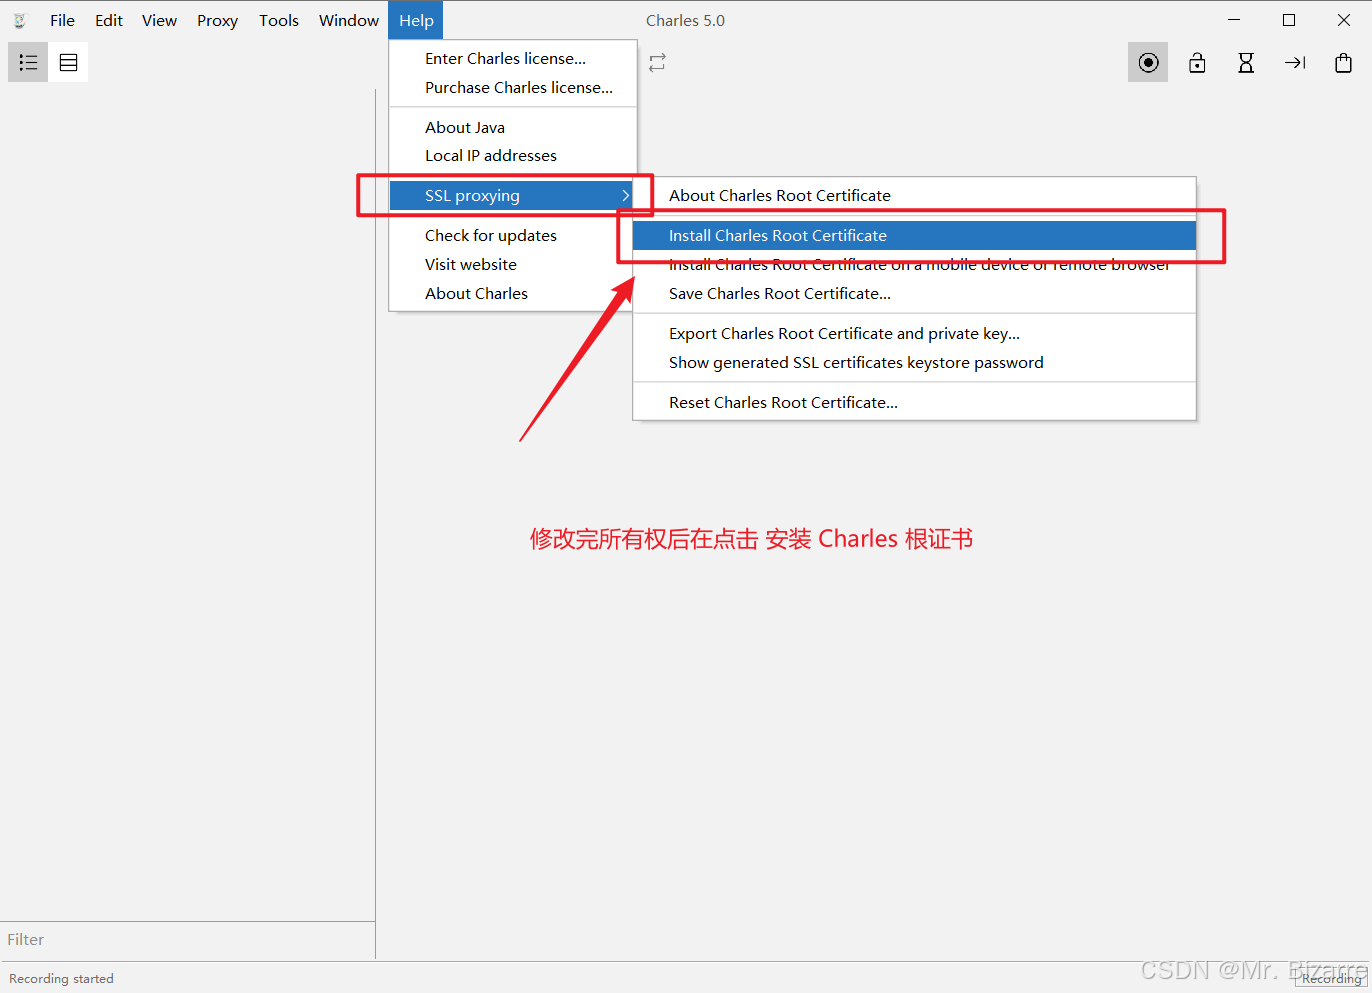Viewport: 1372px width, 993px height.
Task: Click the Charles app icon in title bar
Action: coord(19,20)
